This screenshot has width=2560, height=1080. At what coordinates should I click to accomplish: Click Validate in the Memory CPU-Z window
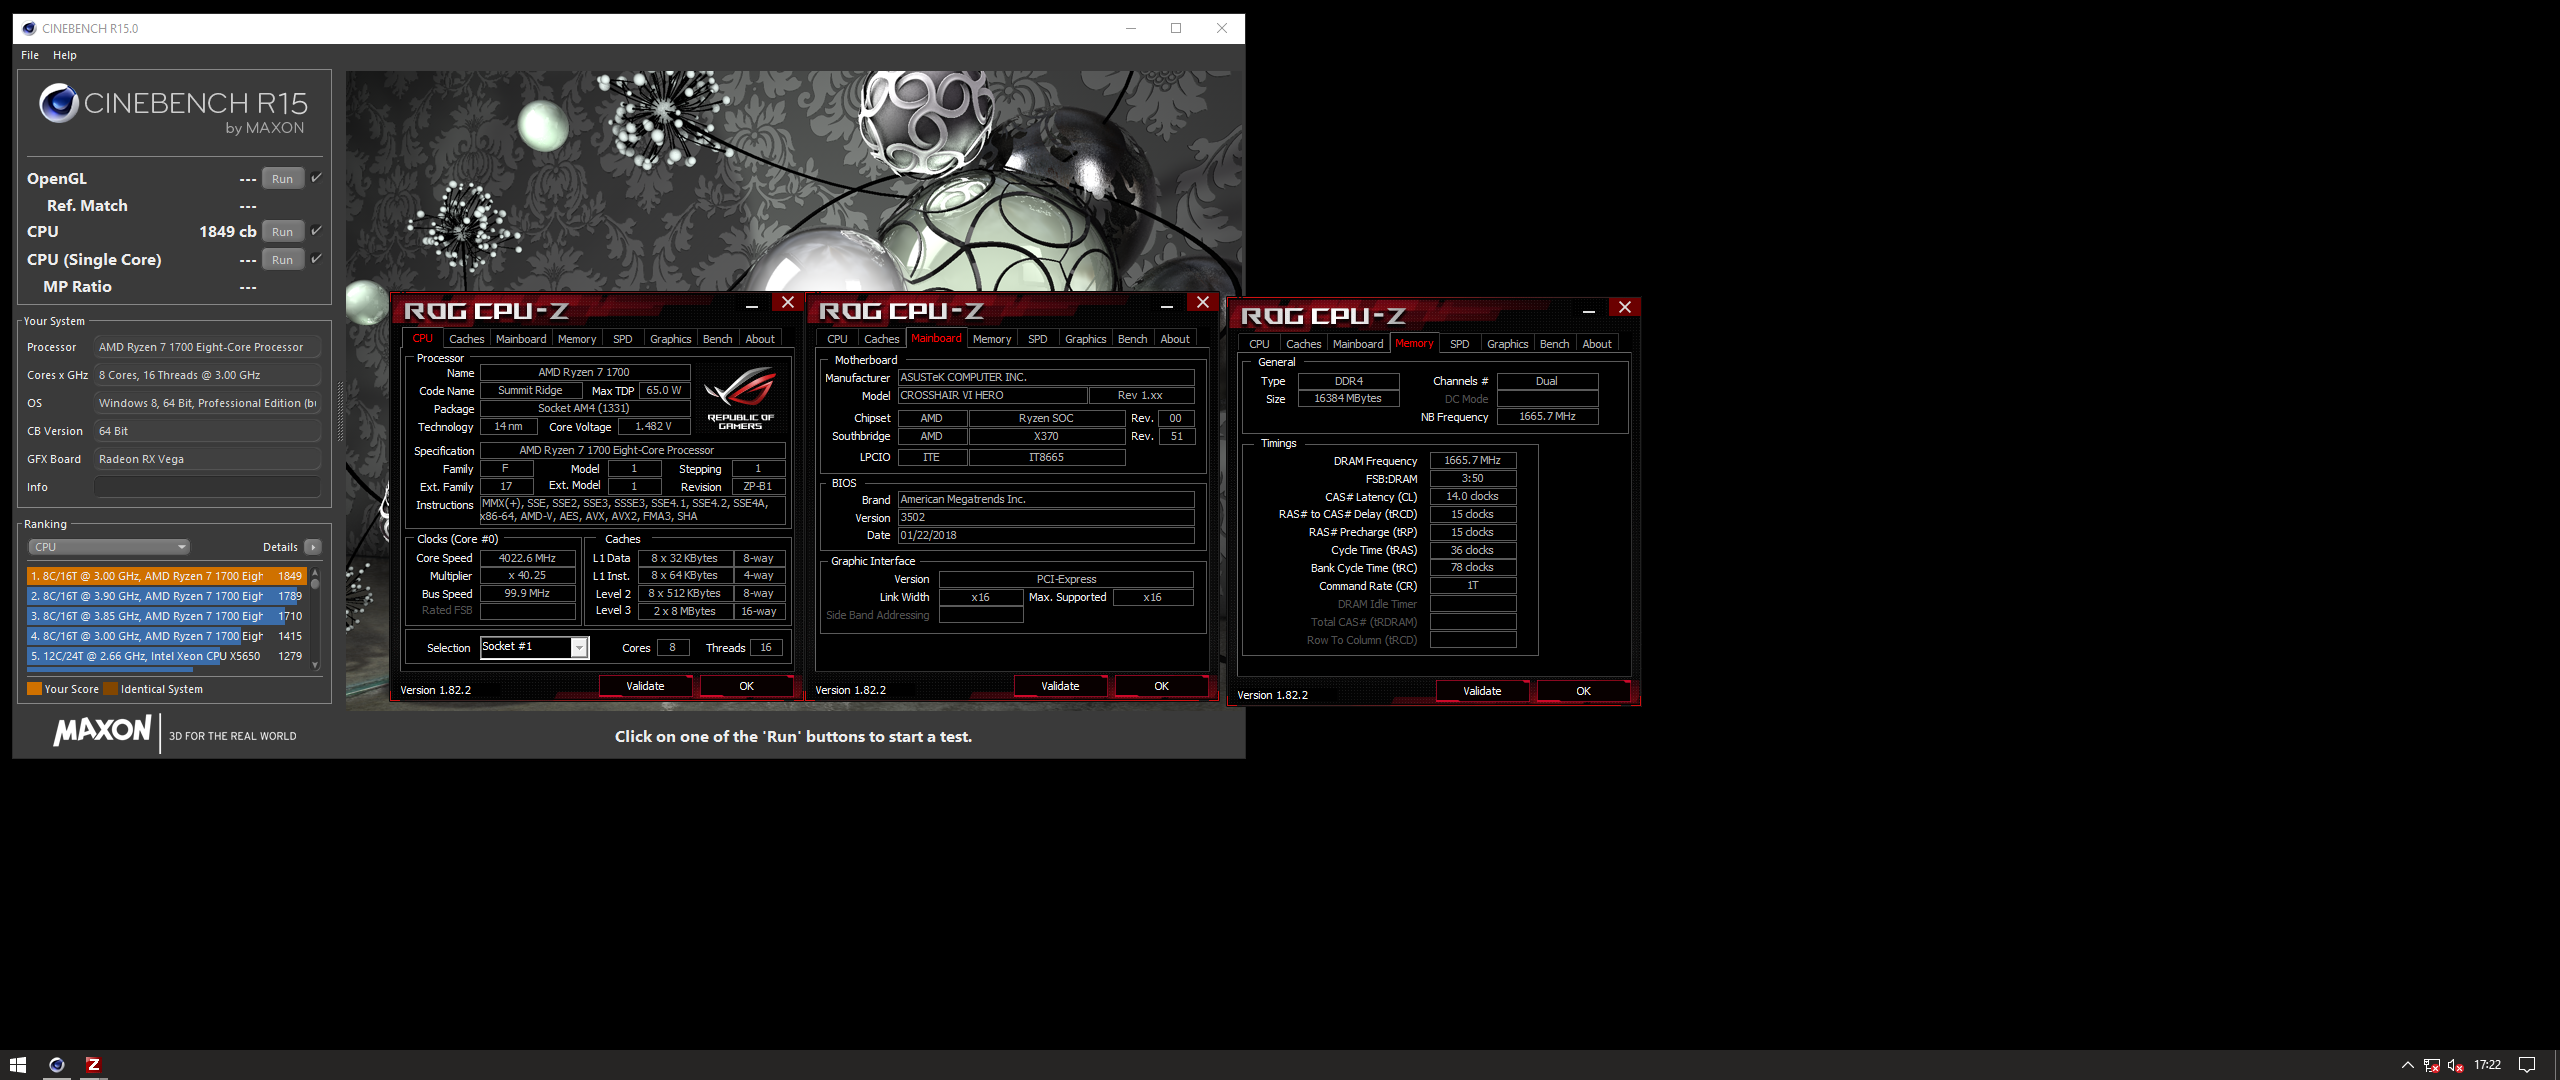point(1482,691)
